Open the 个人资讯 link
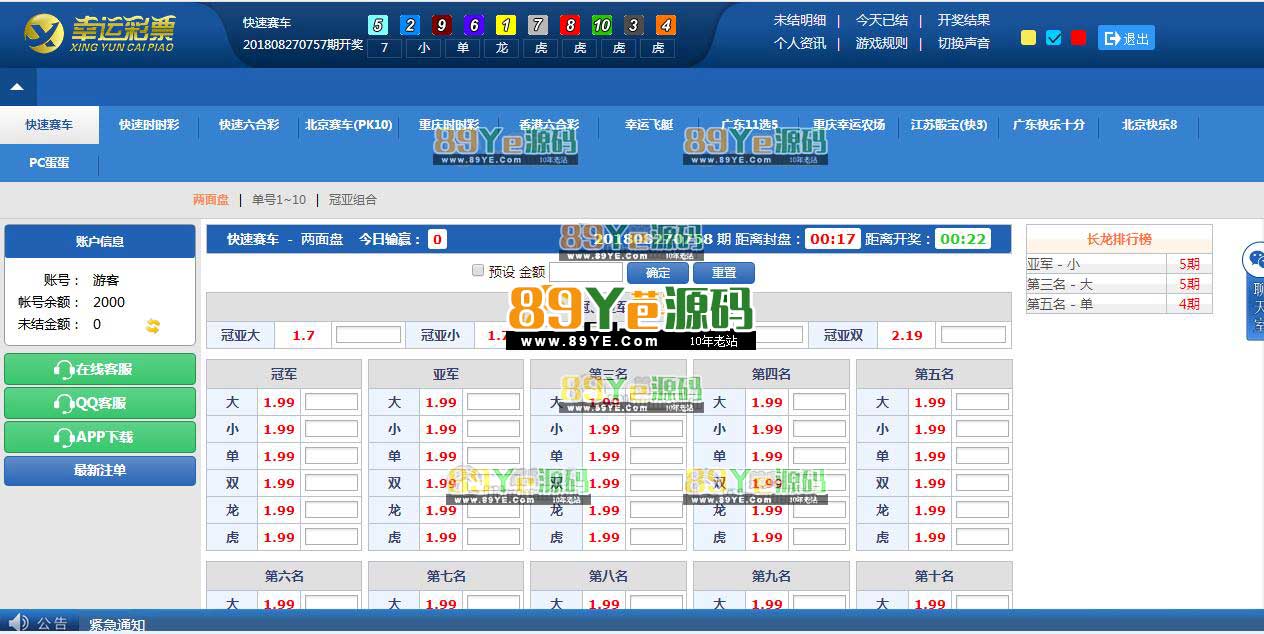Viewport: 1264px width, 634px height. click(800, 43)
